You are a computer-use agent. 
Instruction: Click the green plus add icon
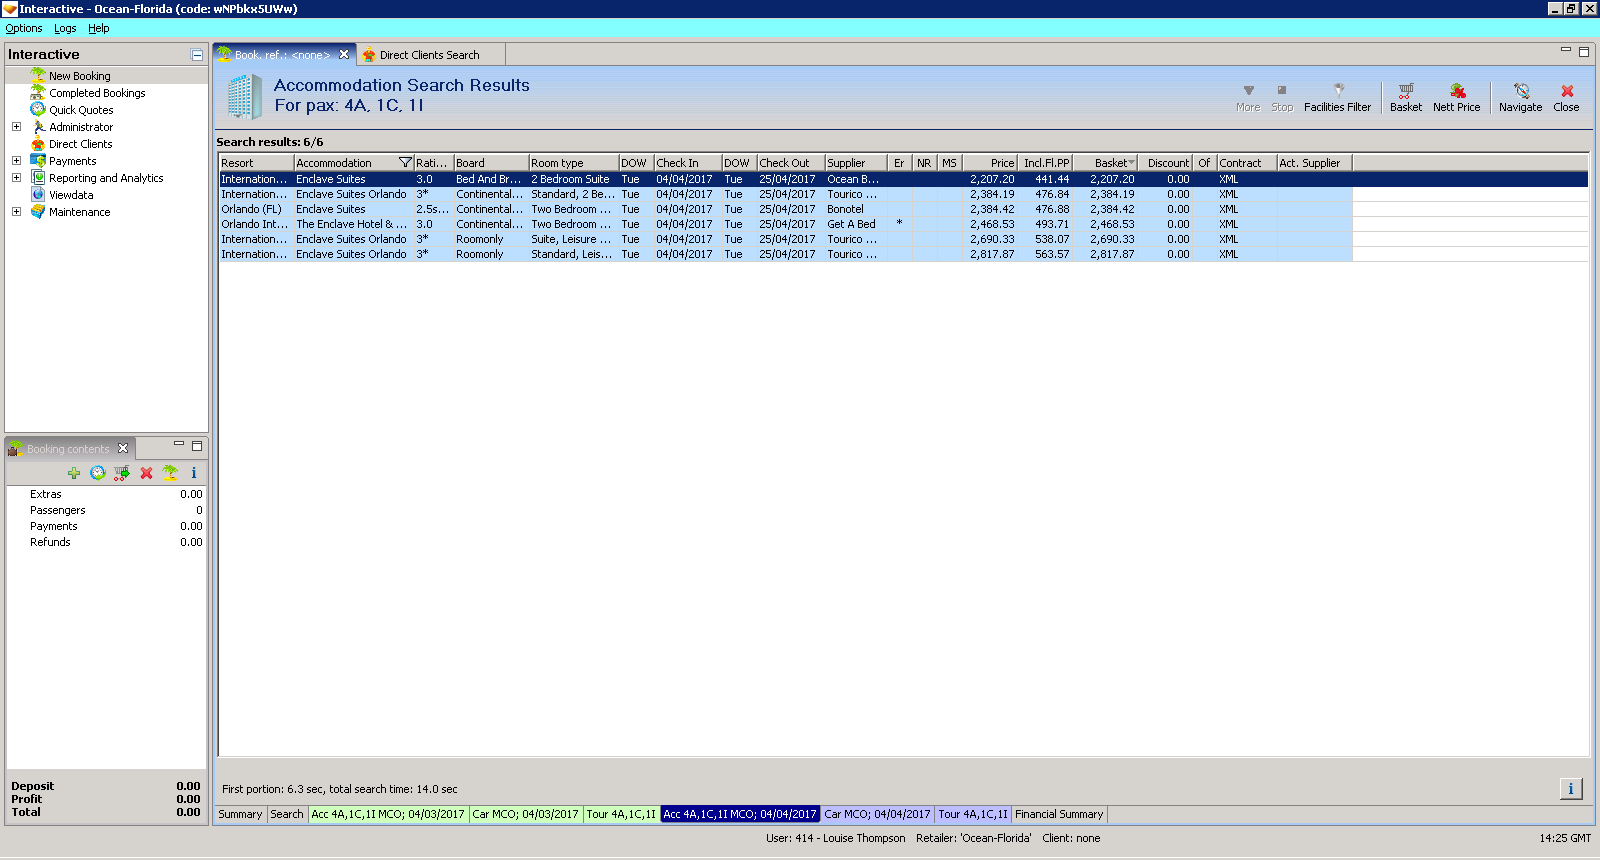pos(74,473)
